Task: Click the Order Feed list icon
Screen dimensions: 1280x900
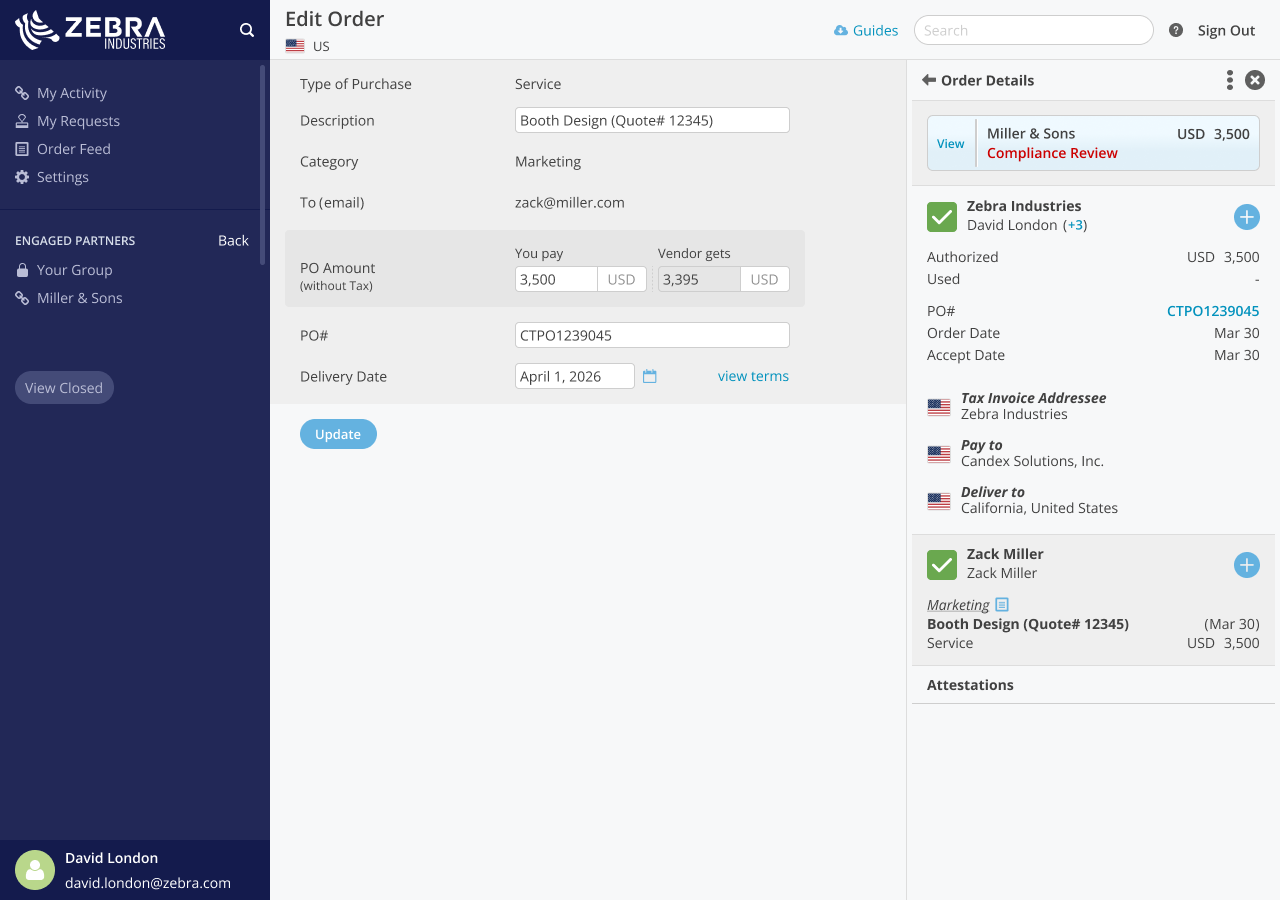Action: 22,149
